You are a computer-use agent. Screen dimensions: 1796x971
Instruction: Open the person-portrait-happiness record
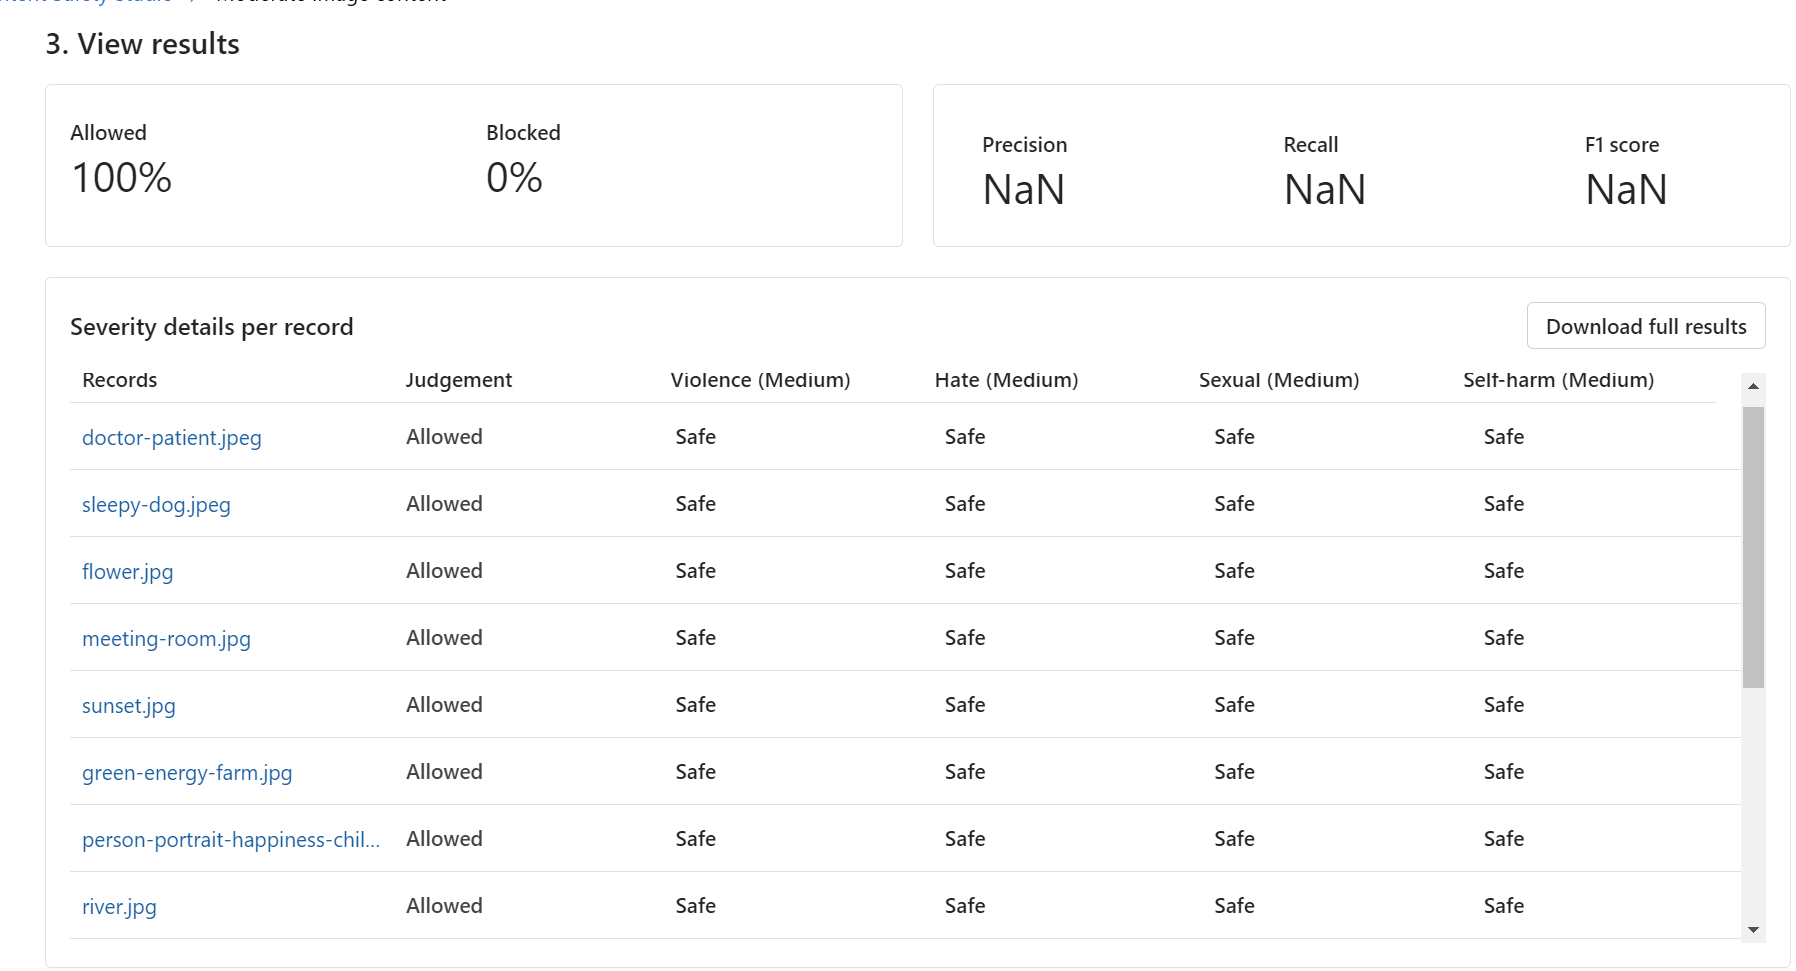[x=230, y=840]
